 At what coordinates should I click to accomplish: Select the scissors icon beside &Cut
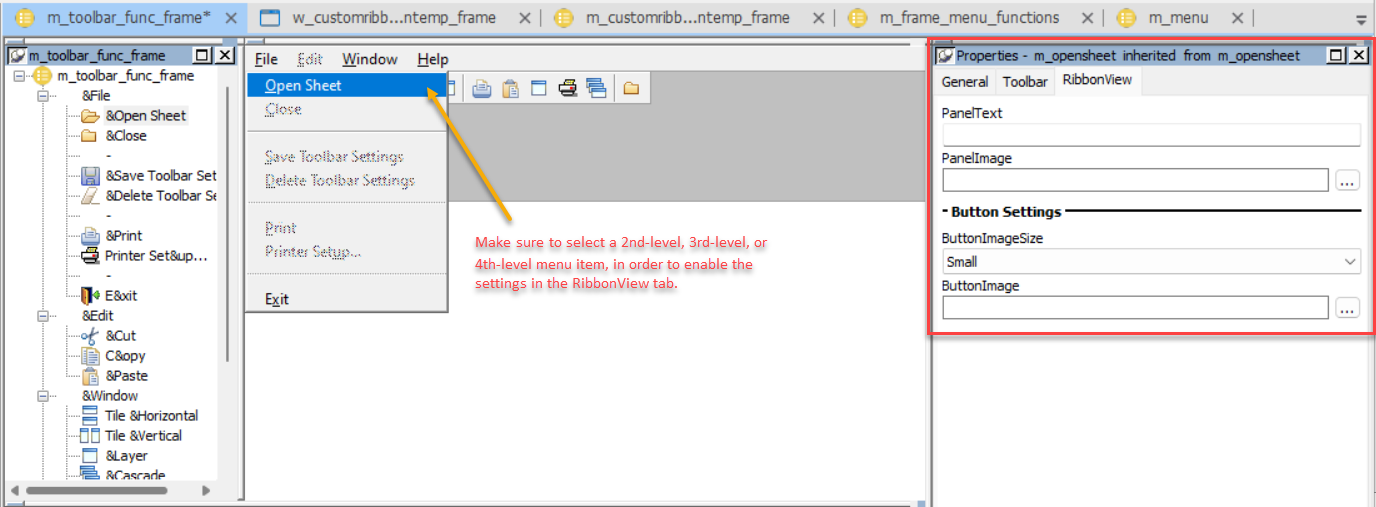coord(90,336)
